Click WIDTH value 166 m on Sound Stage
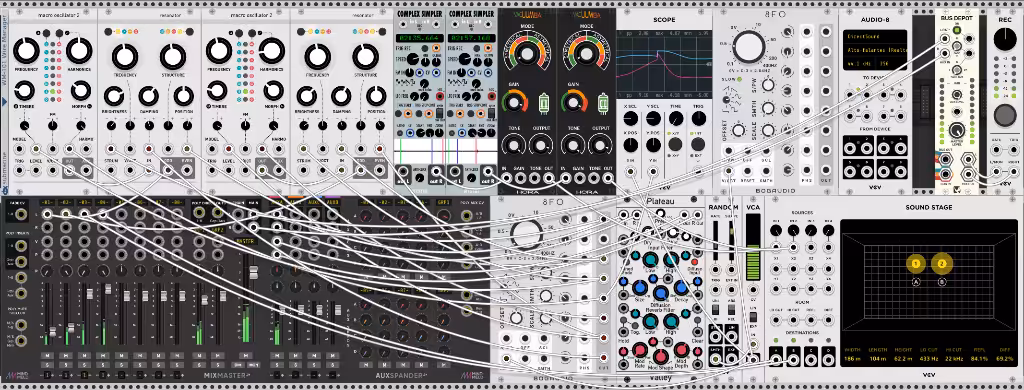Image resolution: width=1024 pixels, height=390 pixels. [852, 359]
